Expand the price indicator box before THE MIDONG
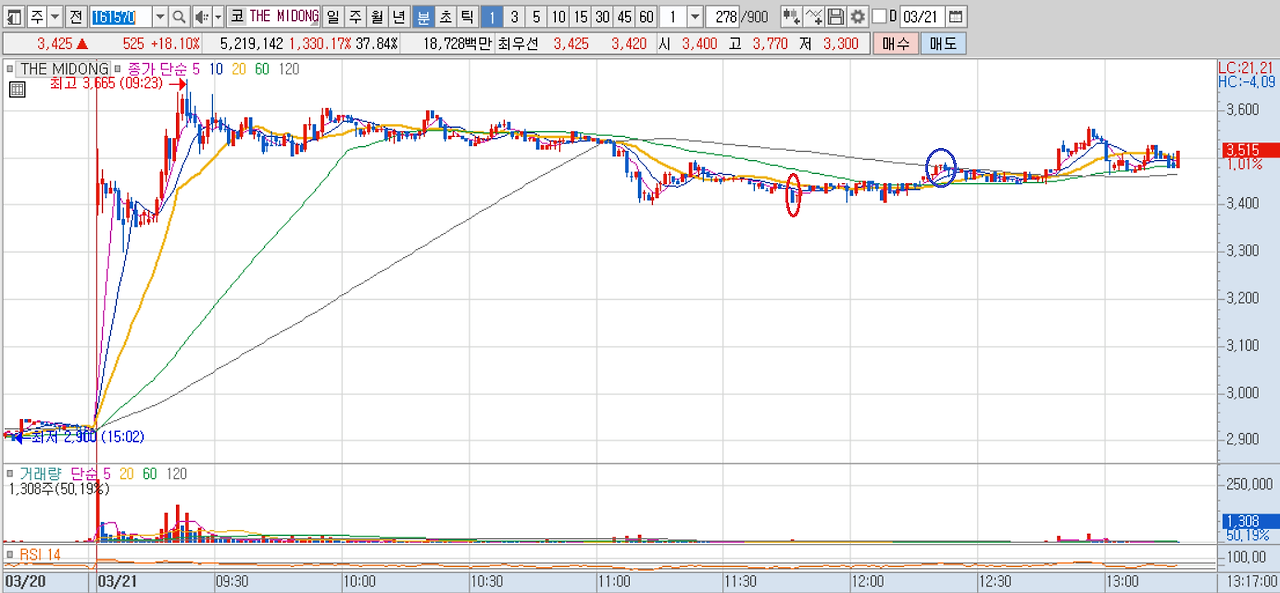 10,69
